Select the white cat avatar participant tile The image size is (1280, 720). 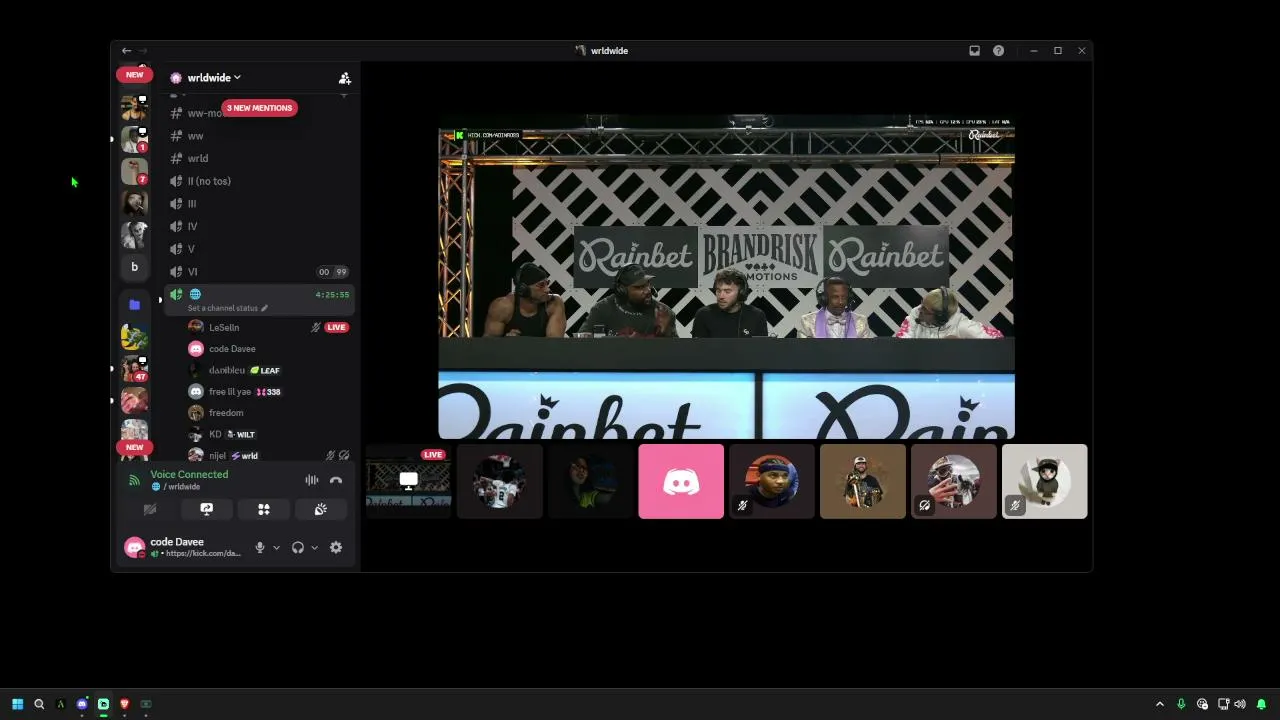coord(1044,482)
